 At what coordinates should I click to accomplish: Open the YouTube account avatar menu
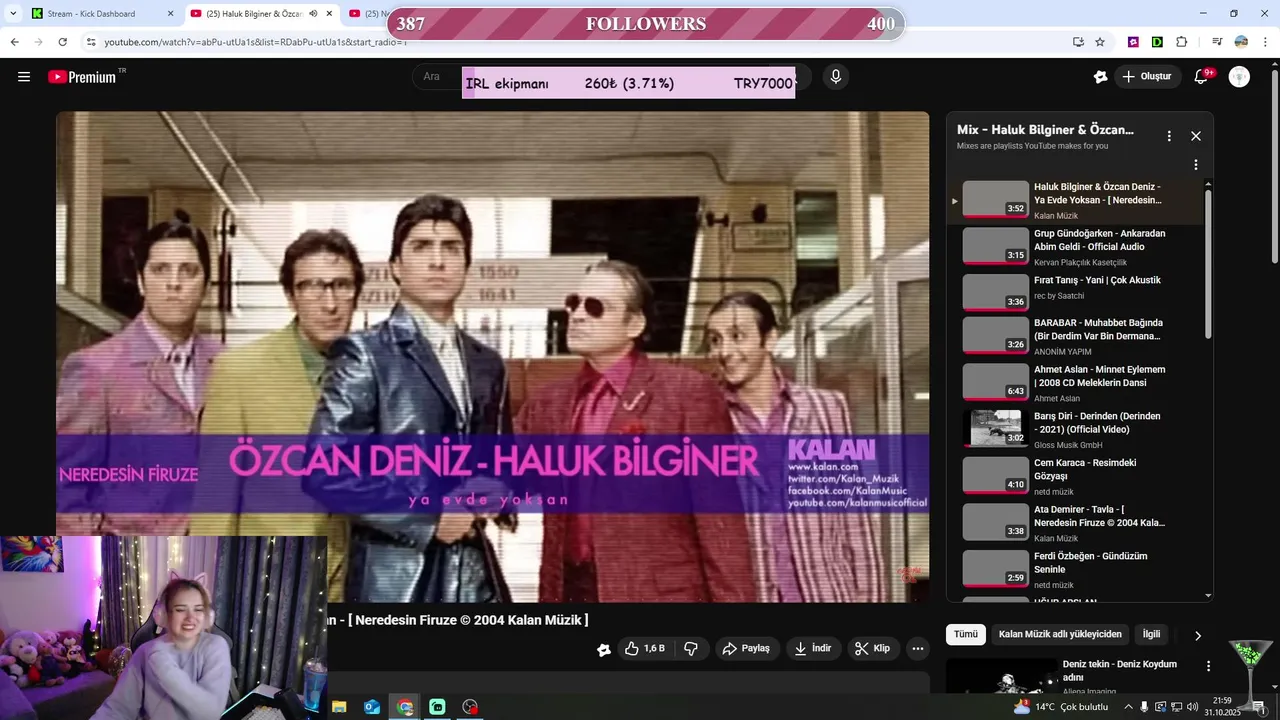pos(1239,77)
